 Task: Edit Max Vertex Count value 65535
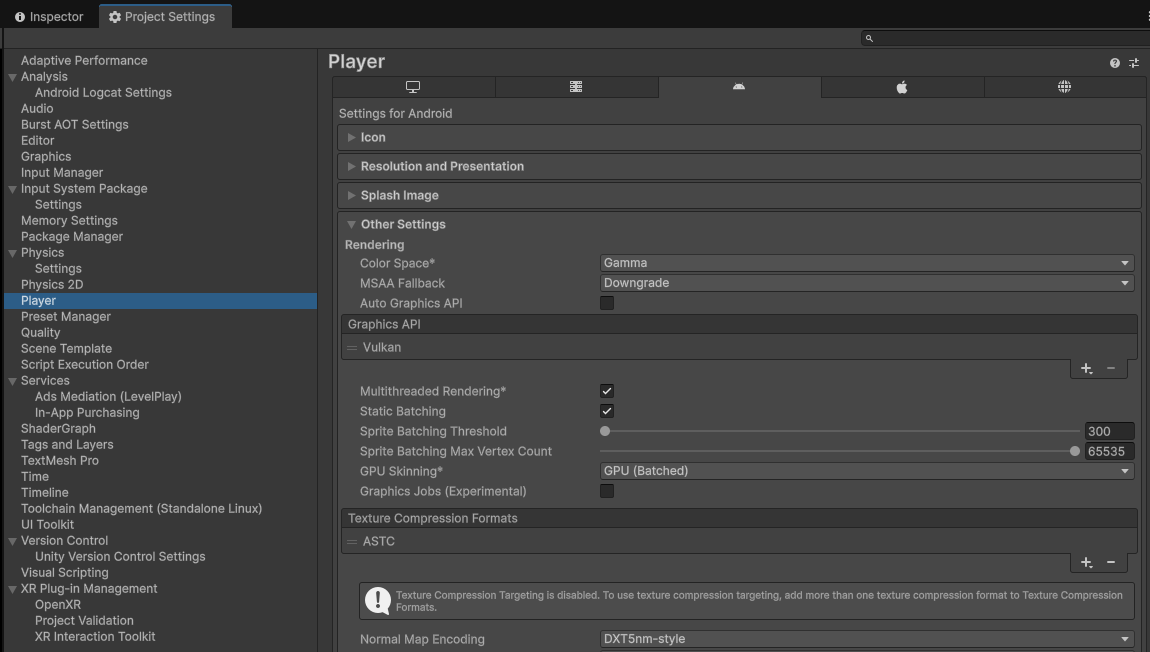1109,451
